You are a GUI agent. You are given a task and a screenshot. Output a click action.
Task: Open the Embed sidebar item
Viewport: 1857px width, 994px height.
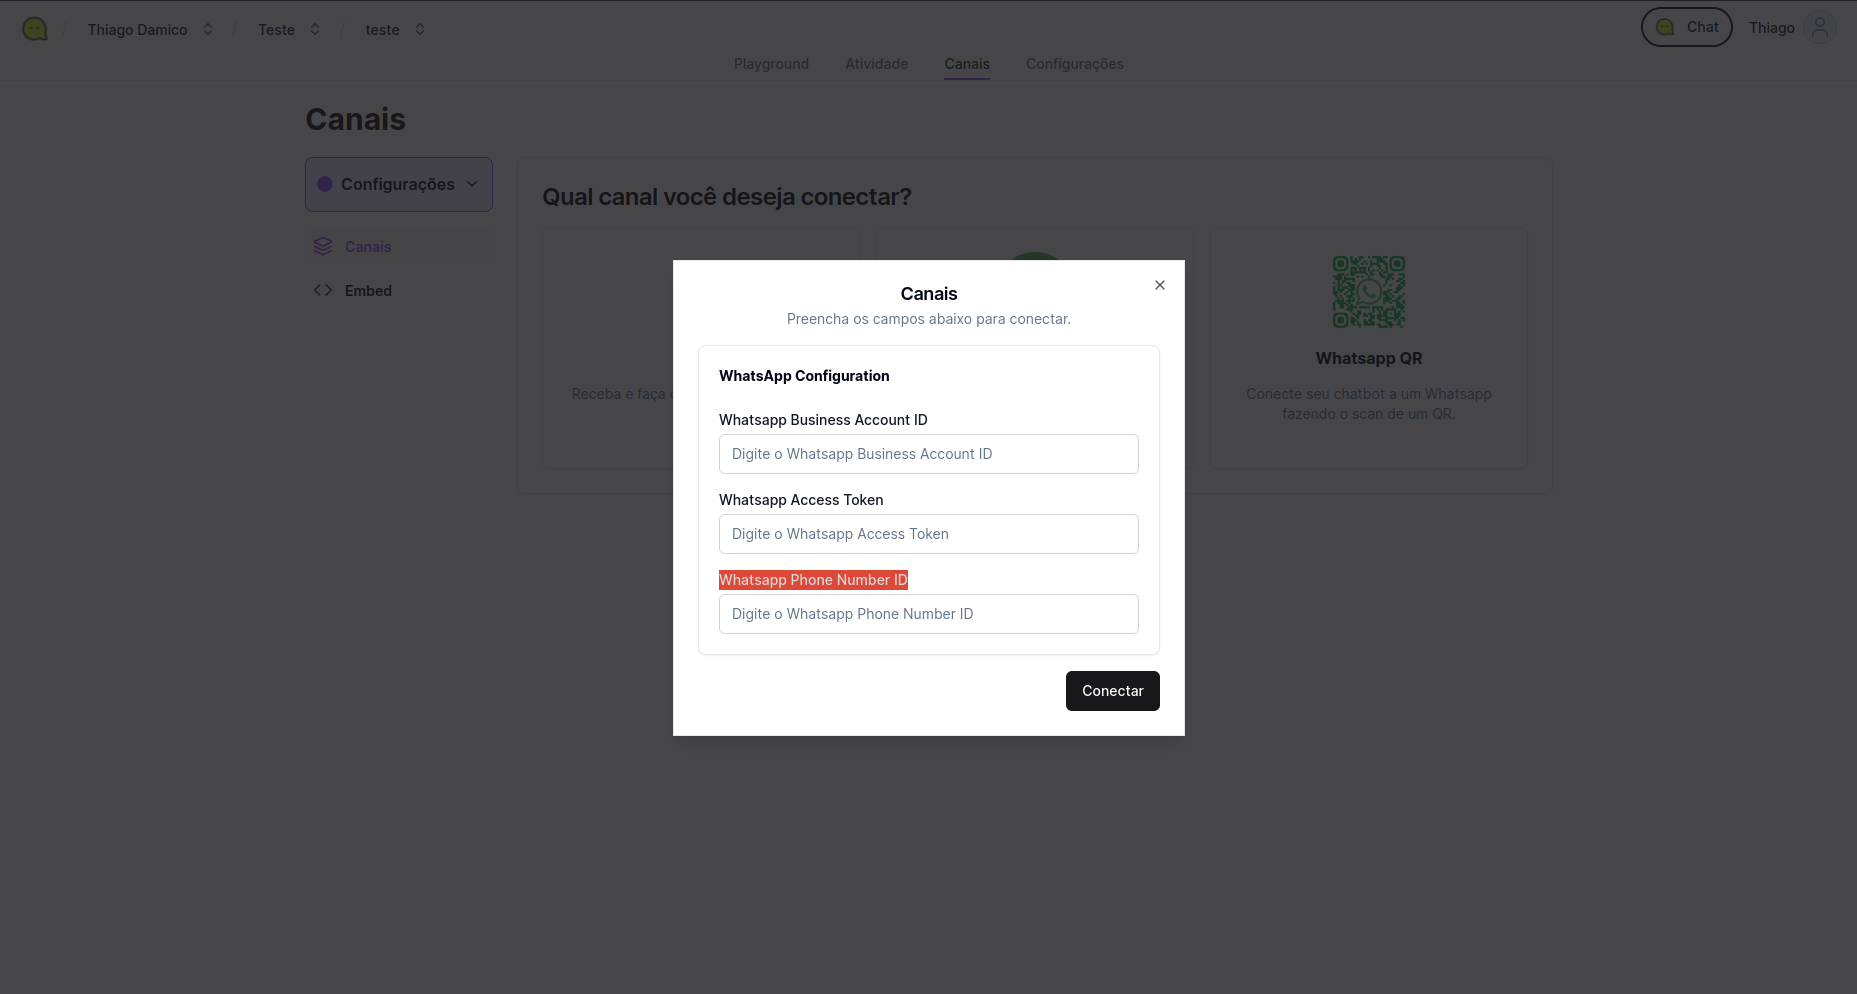[x=368, y=291]
